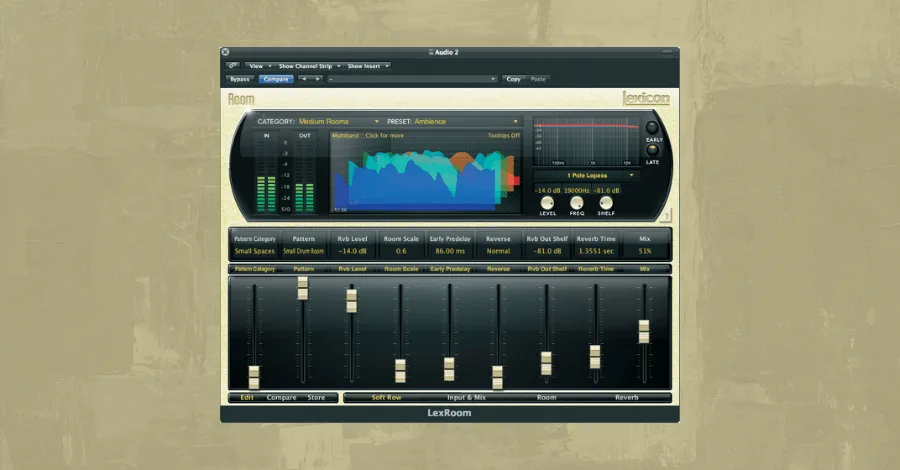Open PRESET Ambience dropdown
The image size is (900, 470).
(466, 122)
